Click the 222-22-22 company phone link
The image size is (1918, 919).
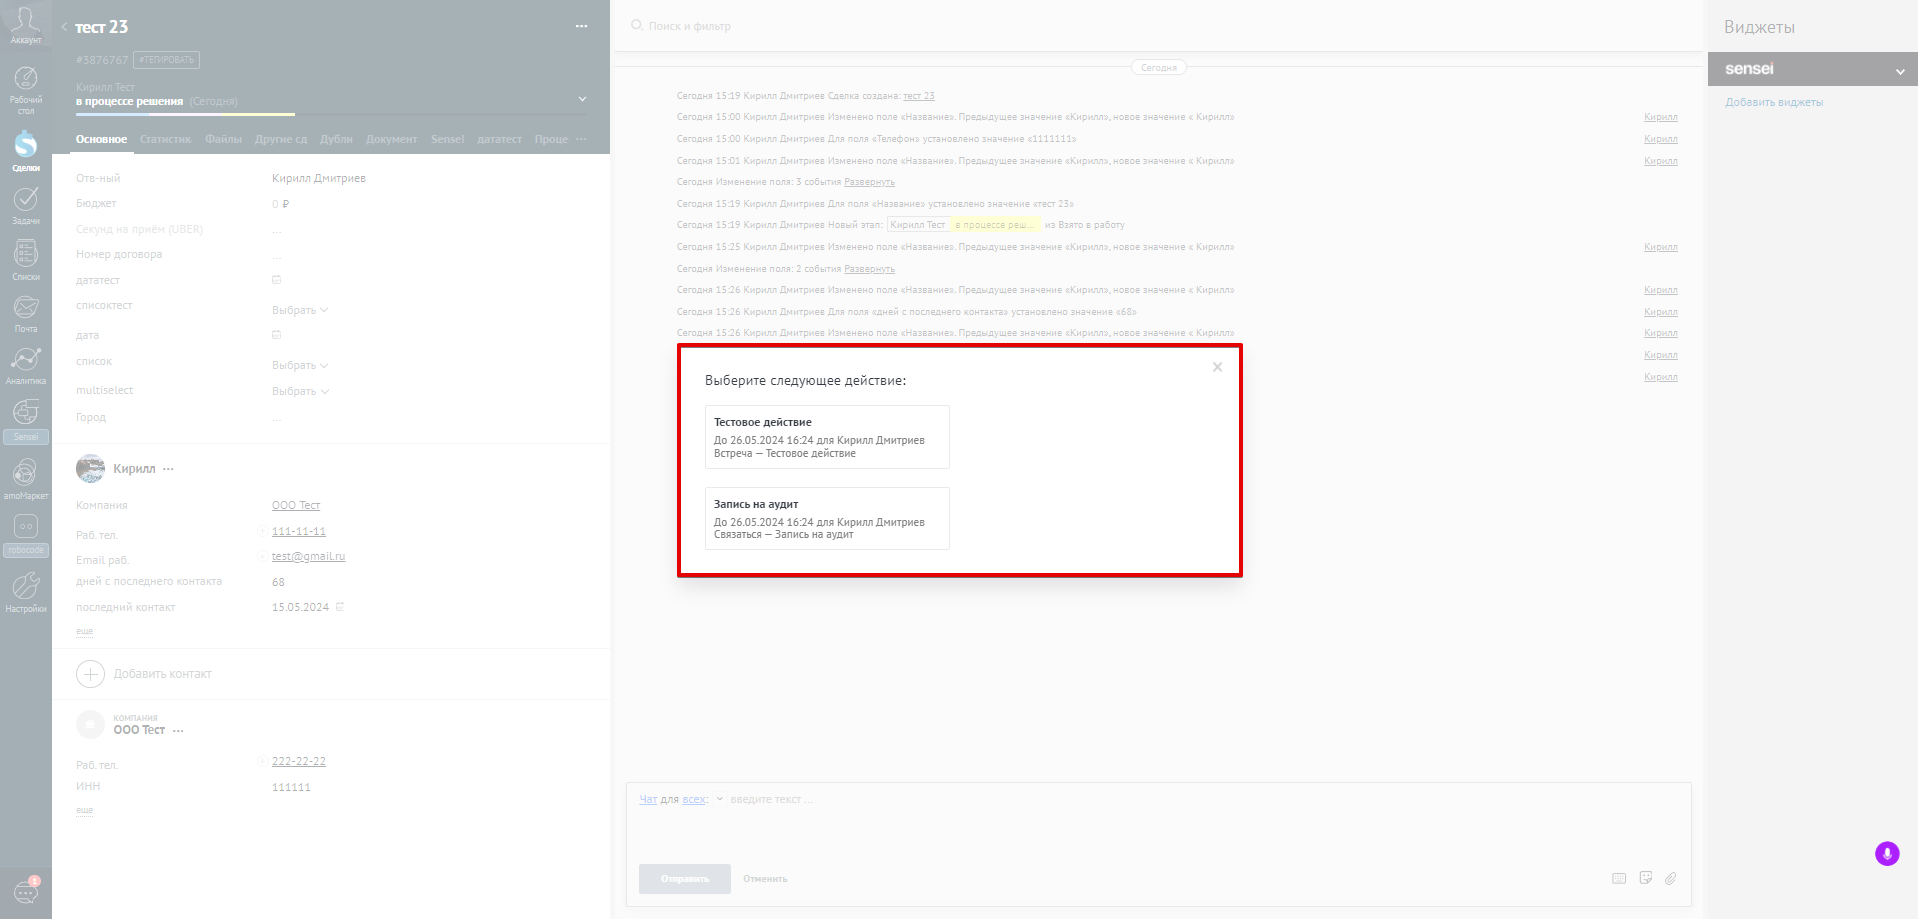298,761
